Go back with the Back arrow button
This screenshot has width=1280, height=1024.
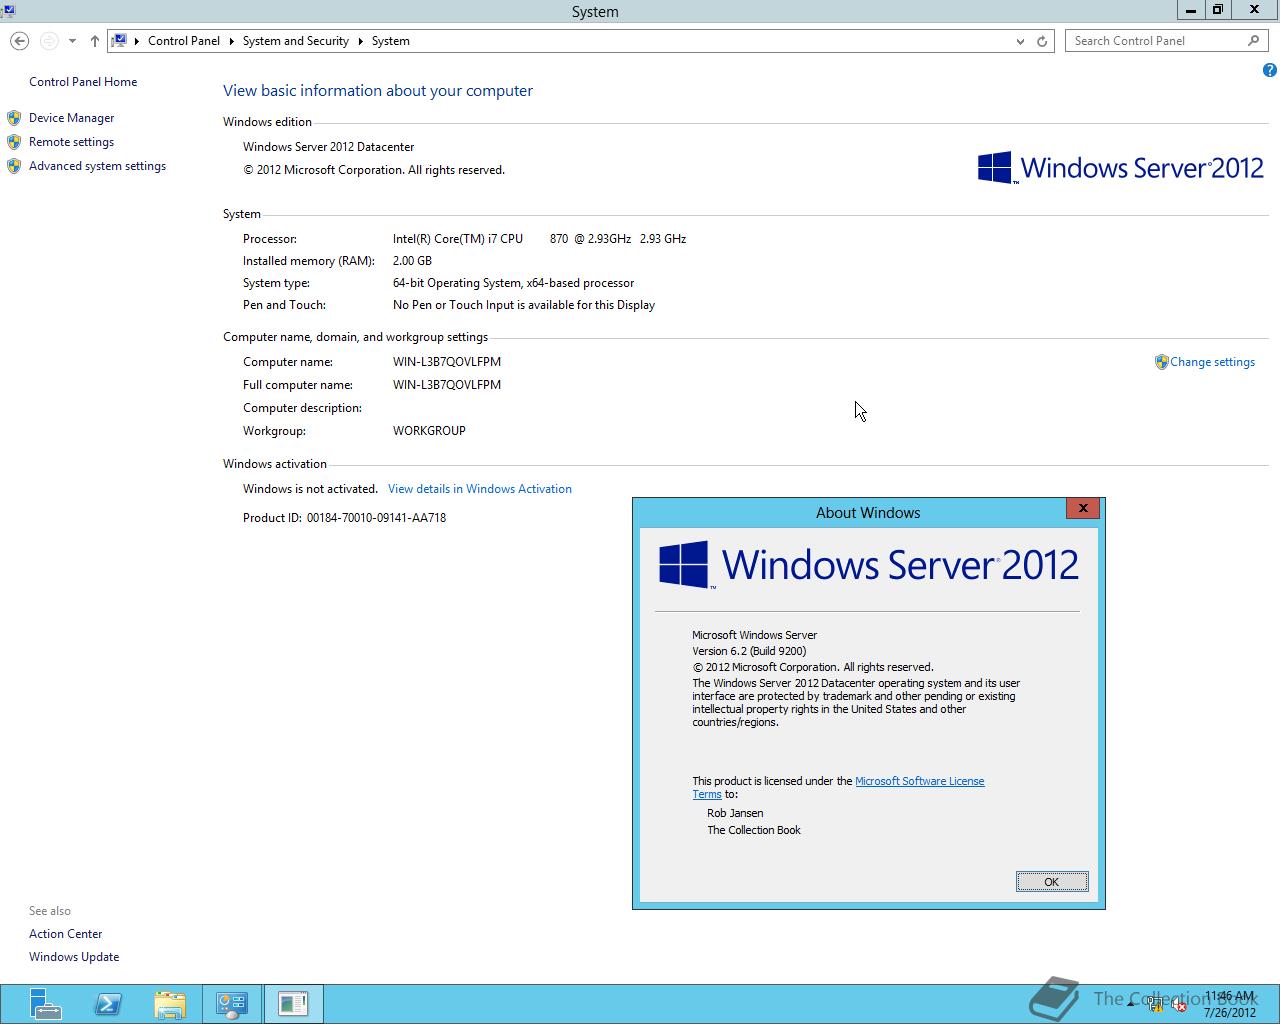[x=19, y=41]
